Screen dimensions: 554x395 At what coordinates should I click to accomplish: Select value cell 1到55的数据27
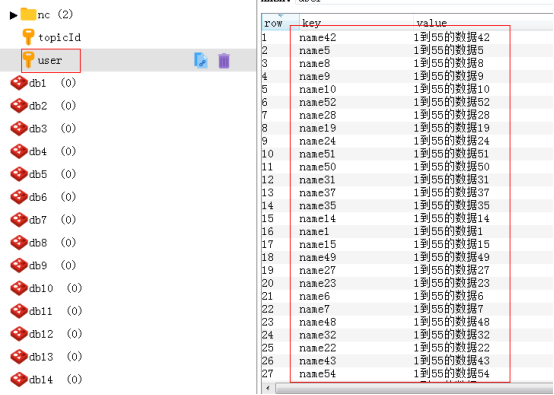452,270
